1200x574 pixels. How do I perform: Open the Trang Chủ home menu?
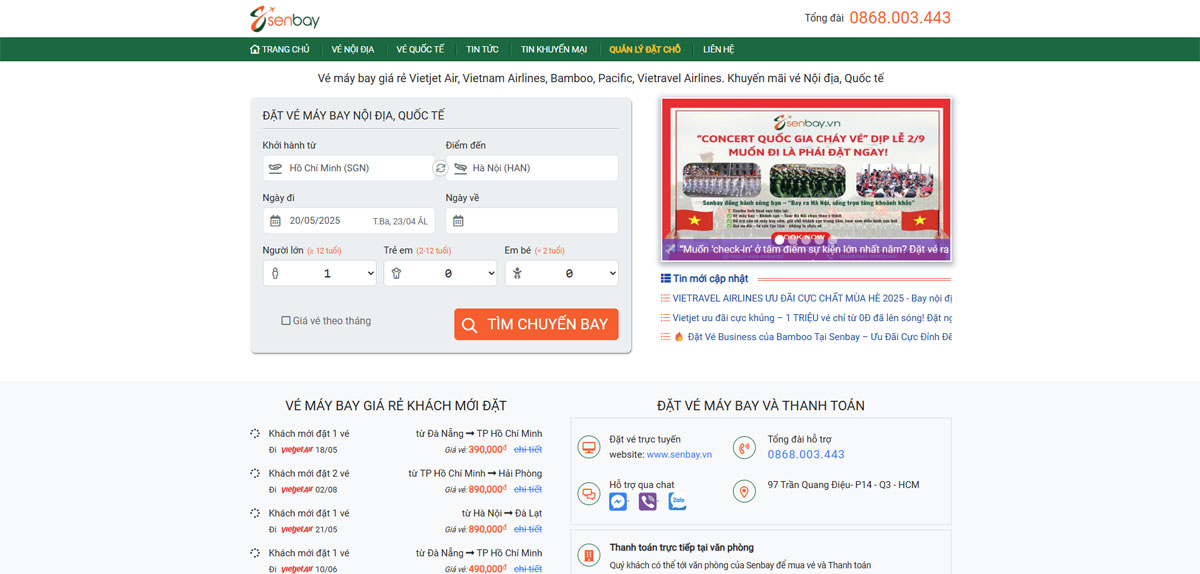tap(280, 49)
